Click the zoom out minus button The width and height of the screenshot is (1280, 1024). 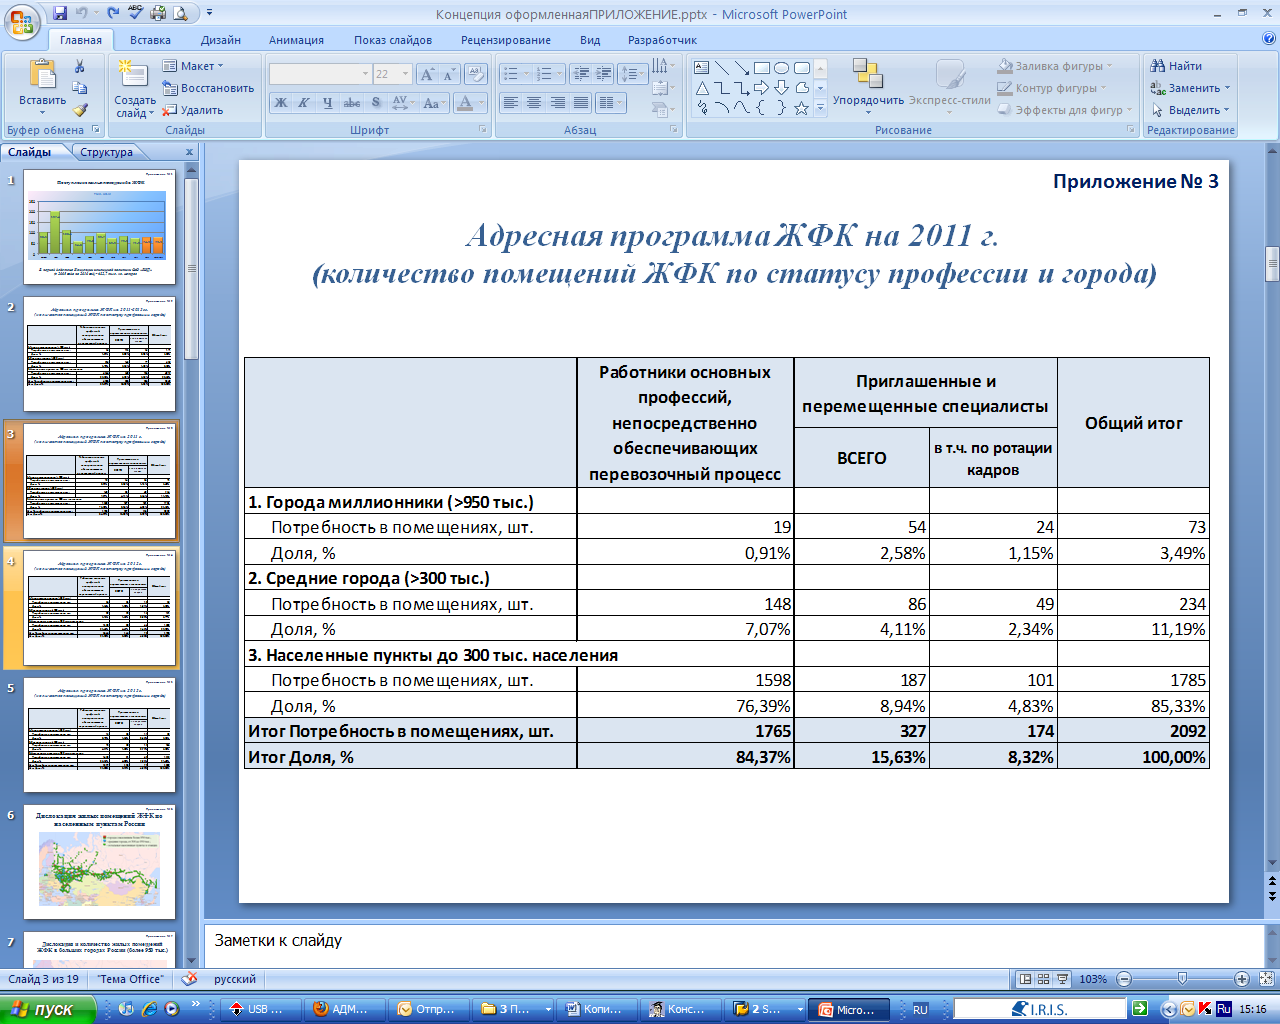point(1124,980)
